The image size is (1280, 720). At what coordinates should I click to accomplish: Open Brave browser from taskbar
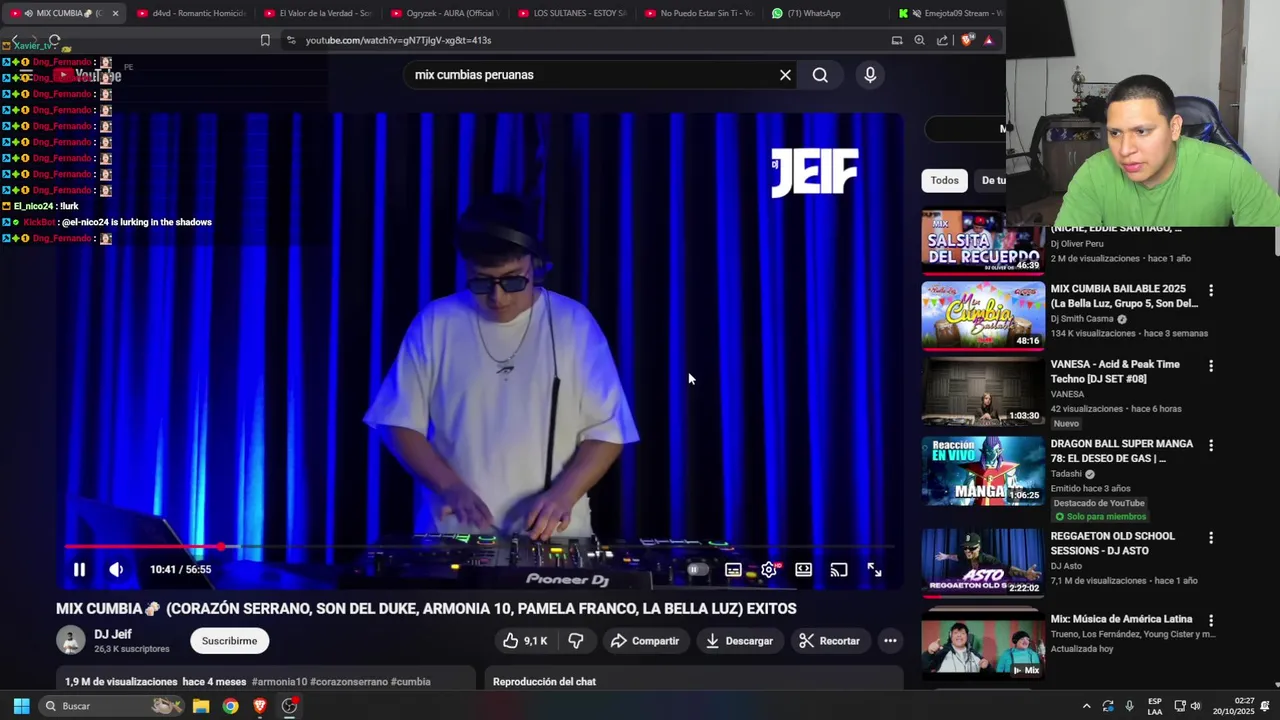point(260,706)
